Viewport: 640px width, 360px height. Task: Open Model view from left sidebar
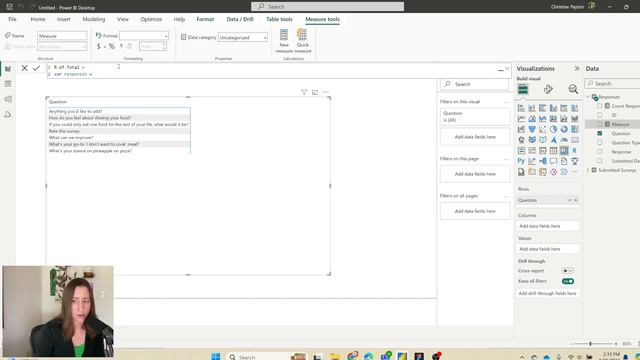8,99
